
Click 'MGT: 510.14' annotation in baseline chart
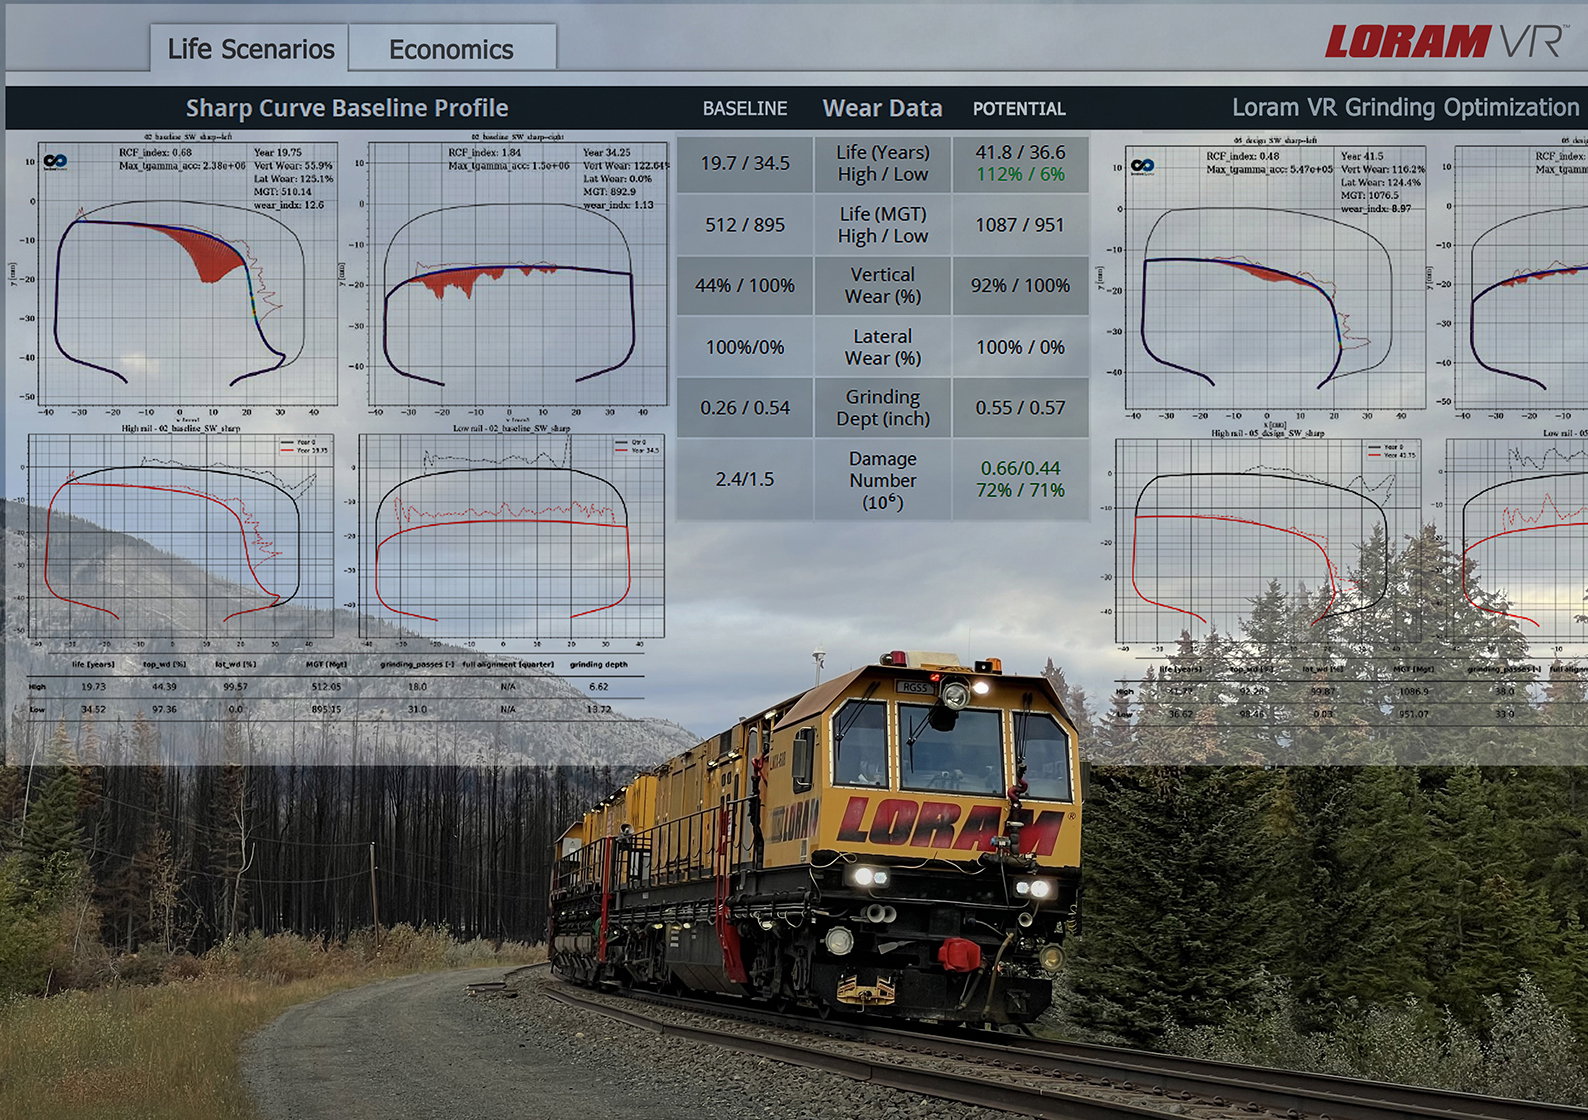pos(283,191)
